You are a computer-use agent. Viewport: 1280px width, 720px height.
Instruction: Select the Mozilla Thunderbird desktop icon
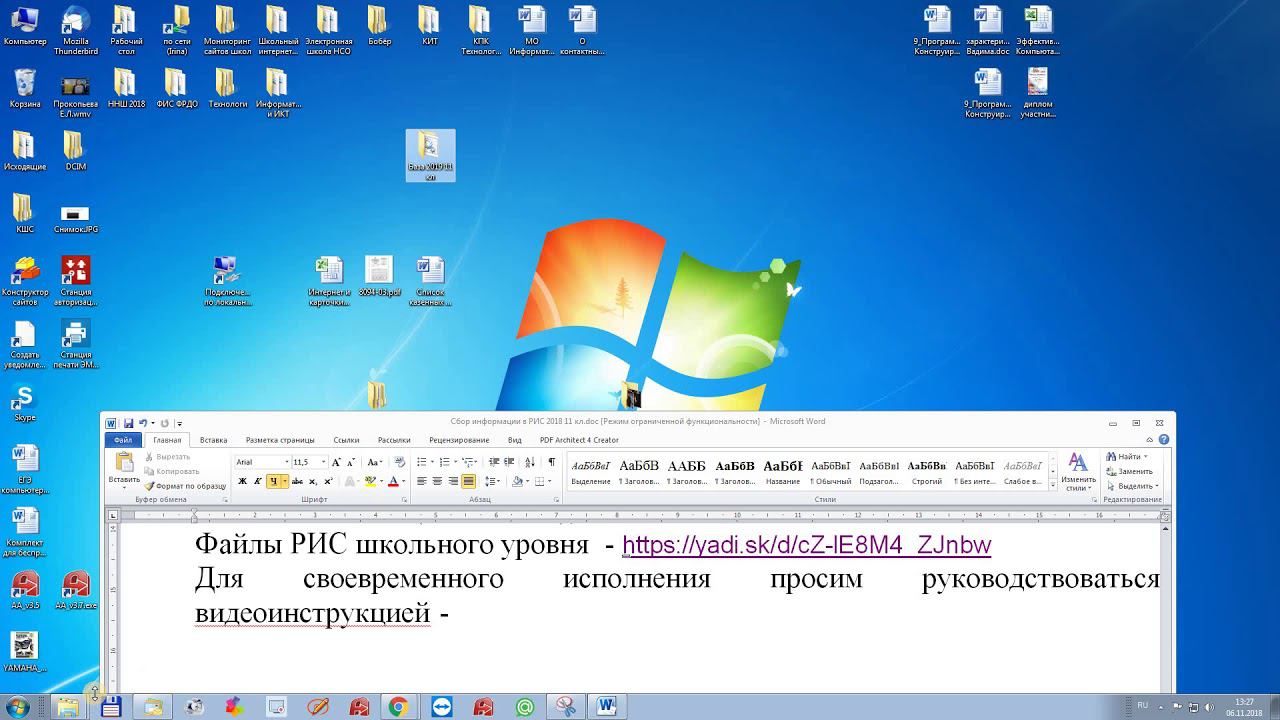click(x=76, y=31)
